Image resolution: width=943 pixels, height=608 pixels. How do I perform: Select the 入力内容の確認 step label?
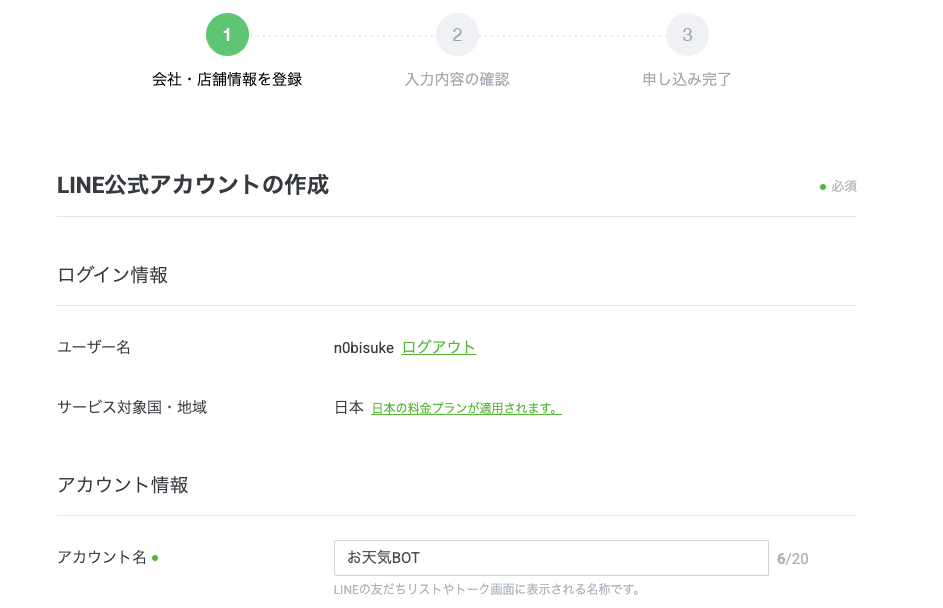click(457, 79)
